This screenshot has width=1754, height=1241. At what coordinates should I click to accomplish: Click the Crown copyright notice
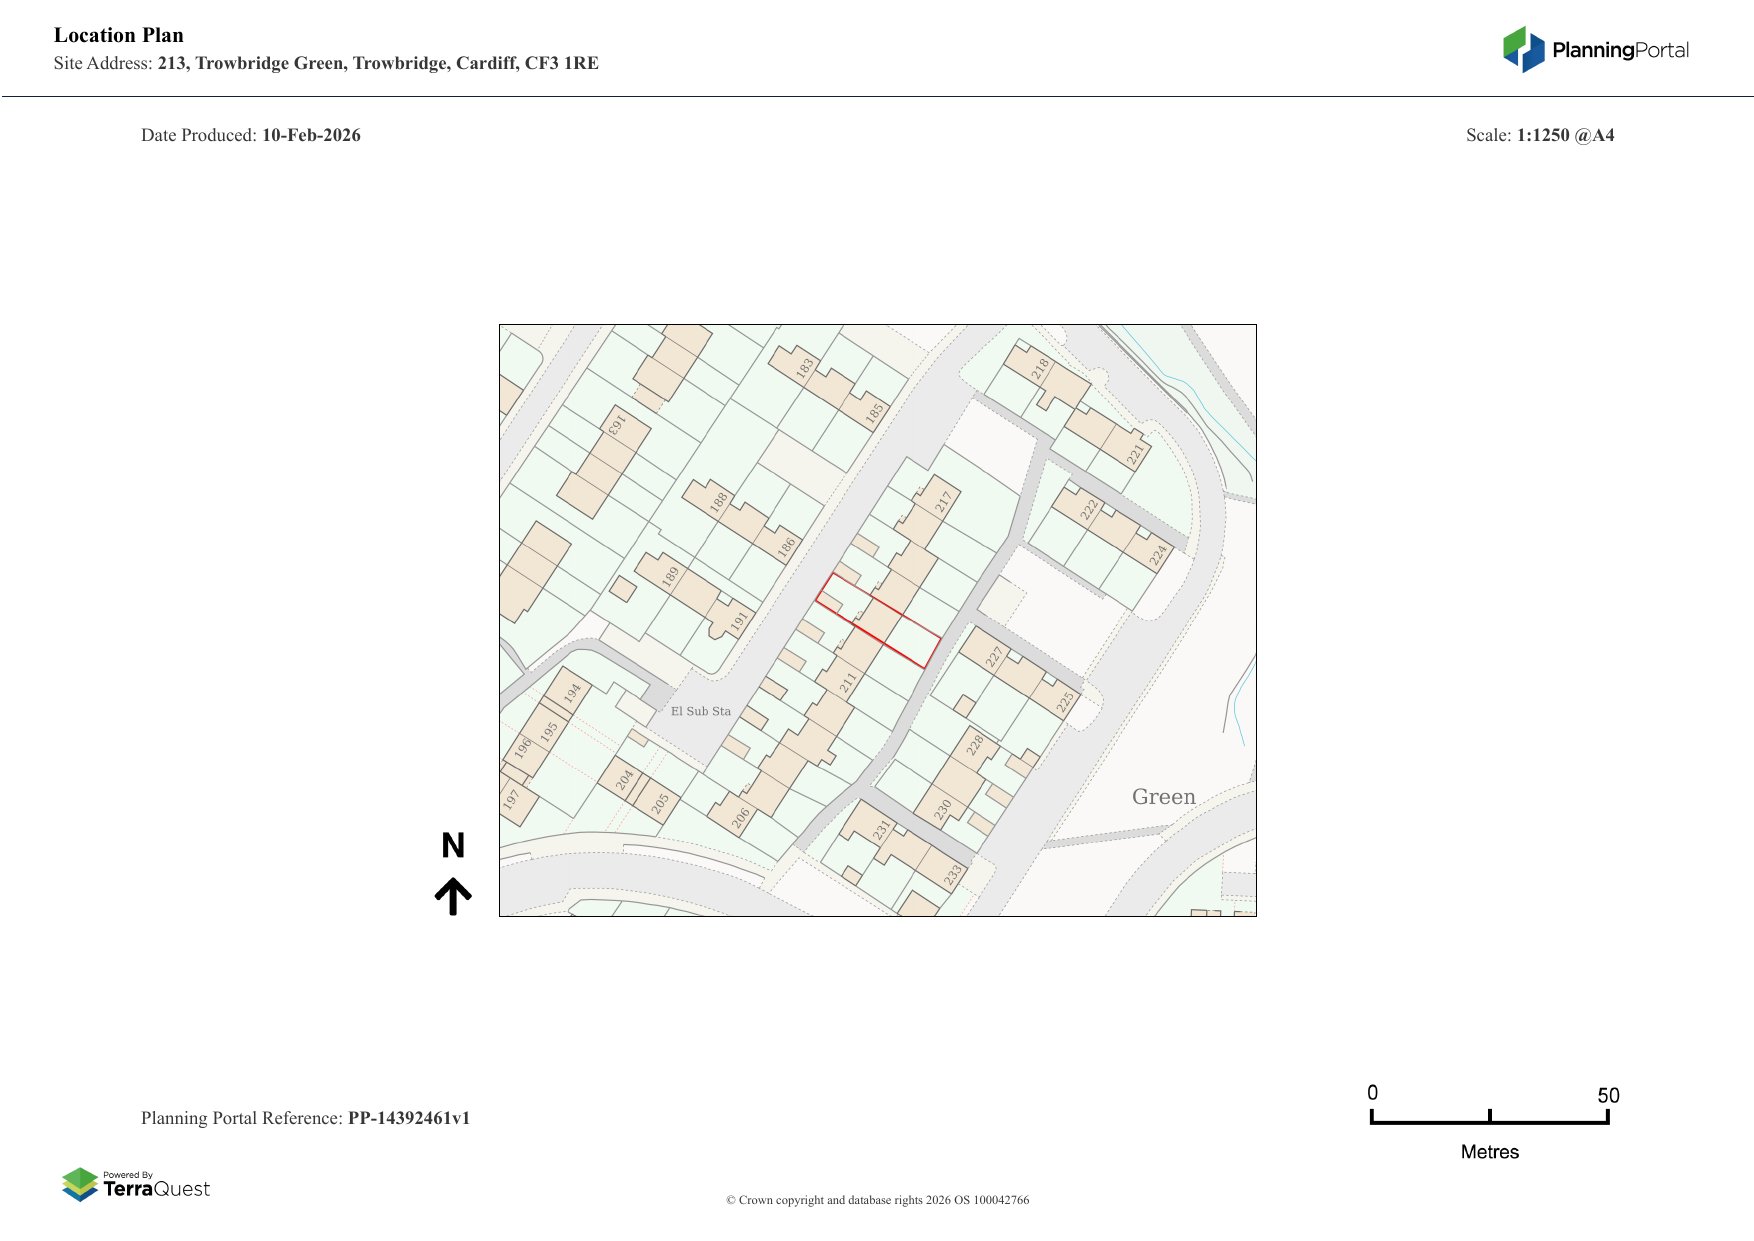point(877,1200)
